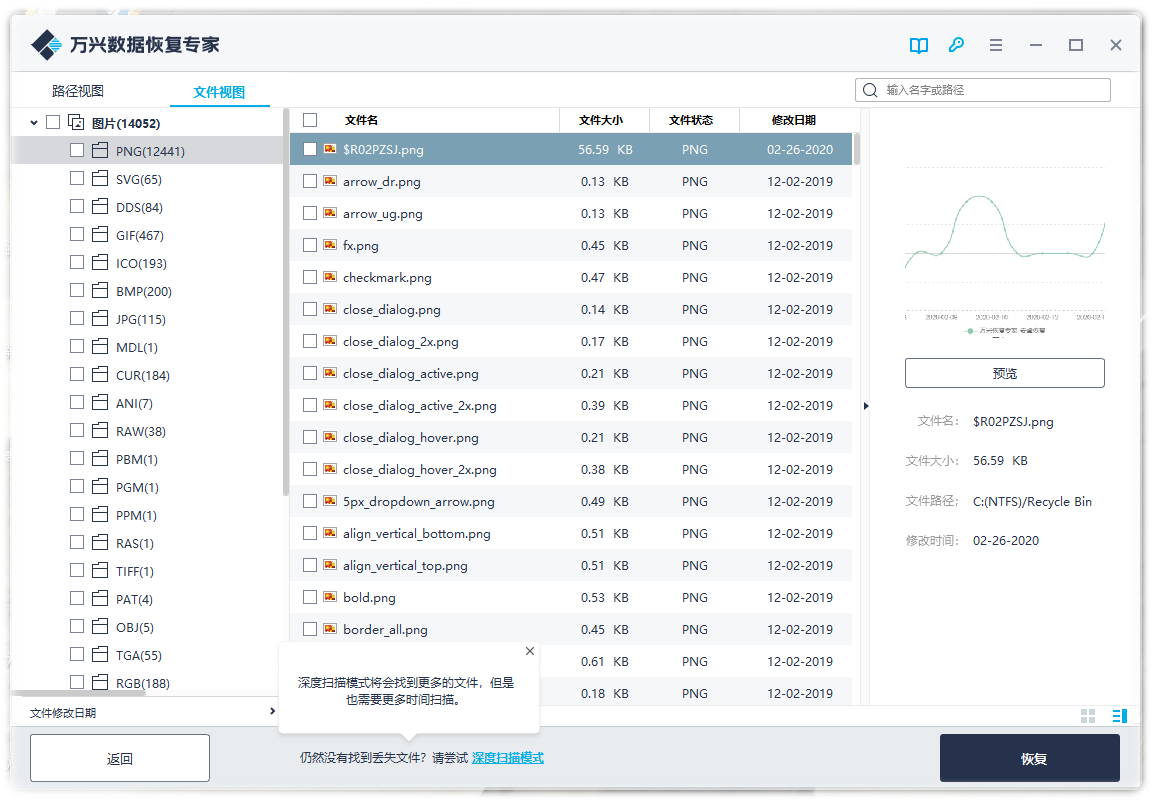
Task: Select the 文件视图 tab
Action: tap(219, 92)
